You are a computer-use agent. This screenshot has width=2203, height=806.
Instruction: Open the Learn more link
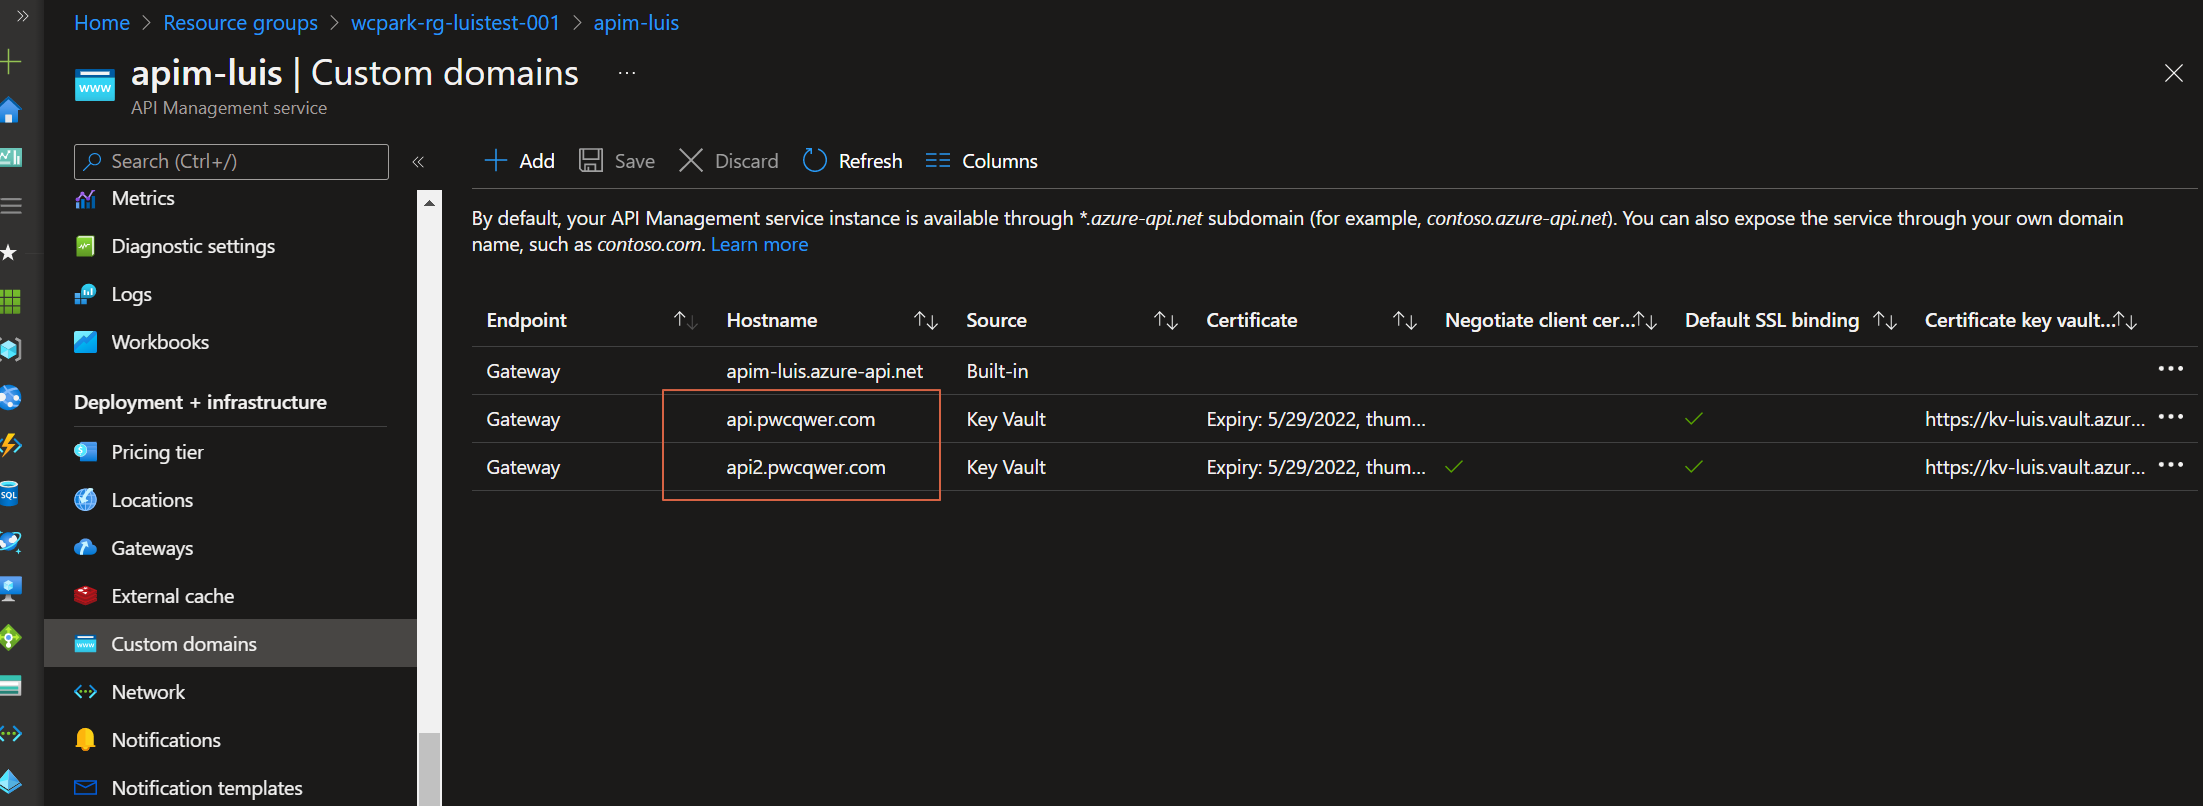759,244
